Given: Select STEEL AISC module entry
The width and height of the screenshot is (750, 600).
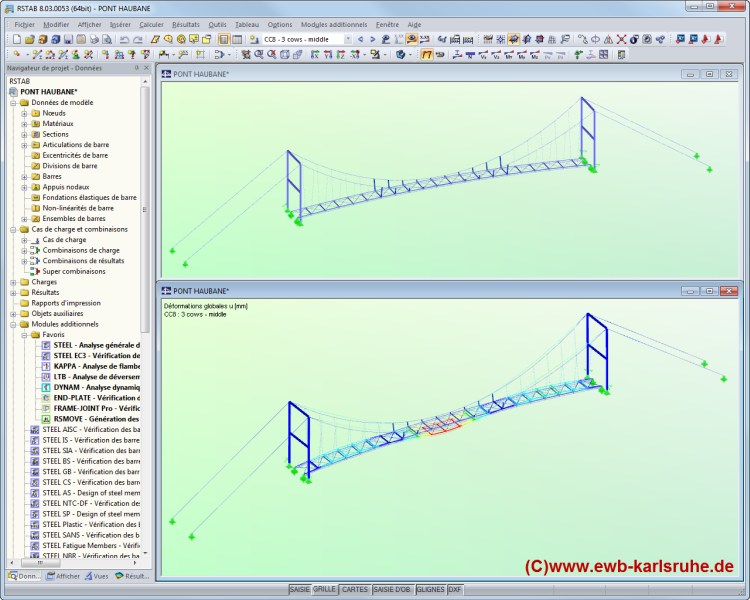Looking at the screenshot, I should pyautogui.click(x=85, y=430).
